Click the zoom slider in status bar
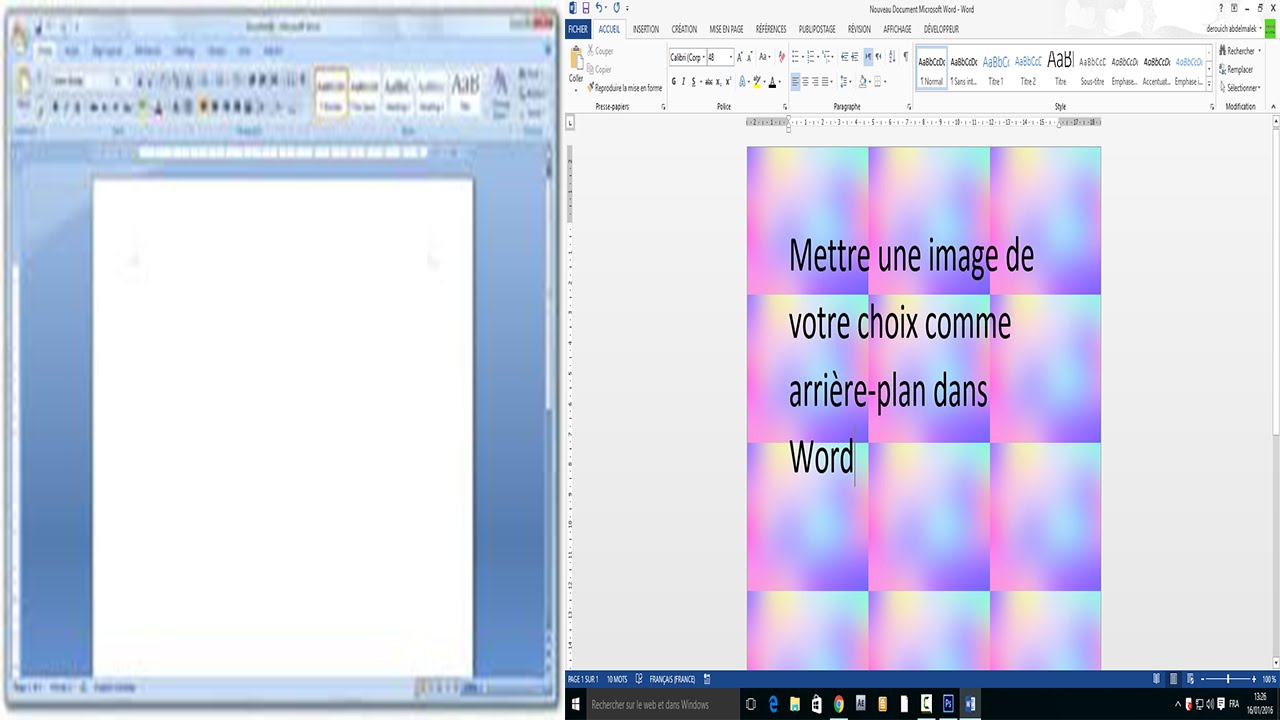 tap(1228, 680)
